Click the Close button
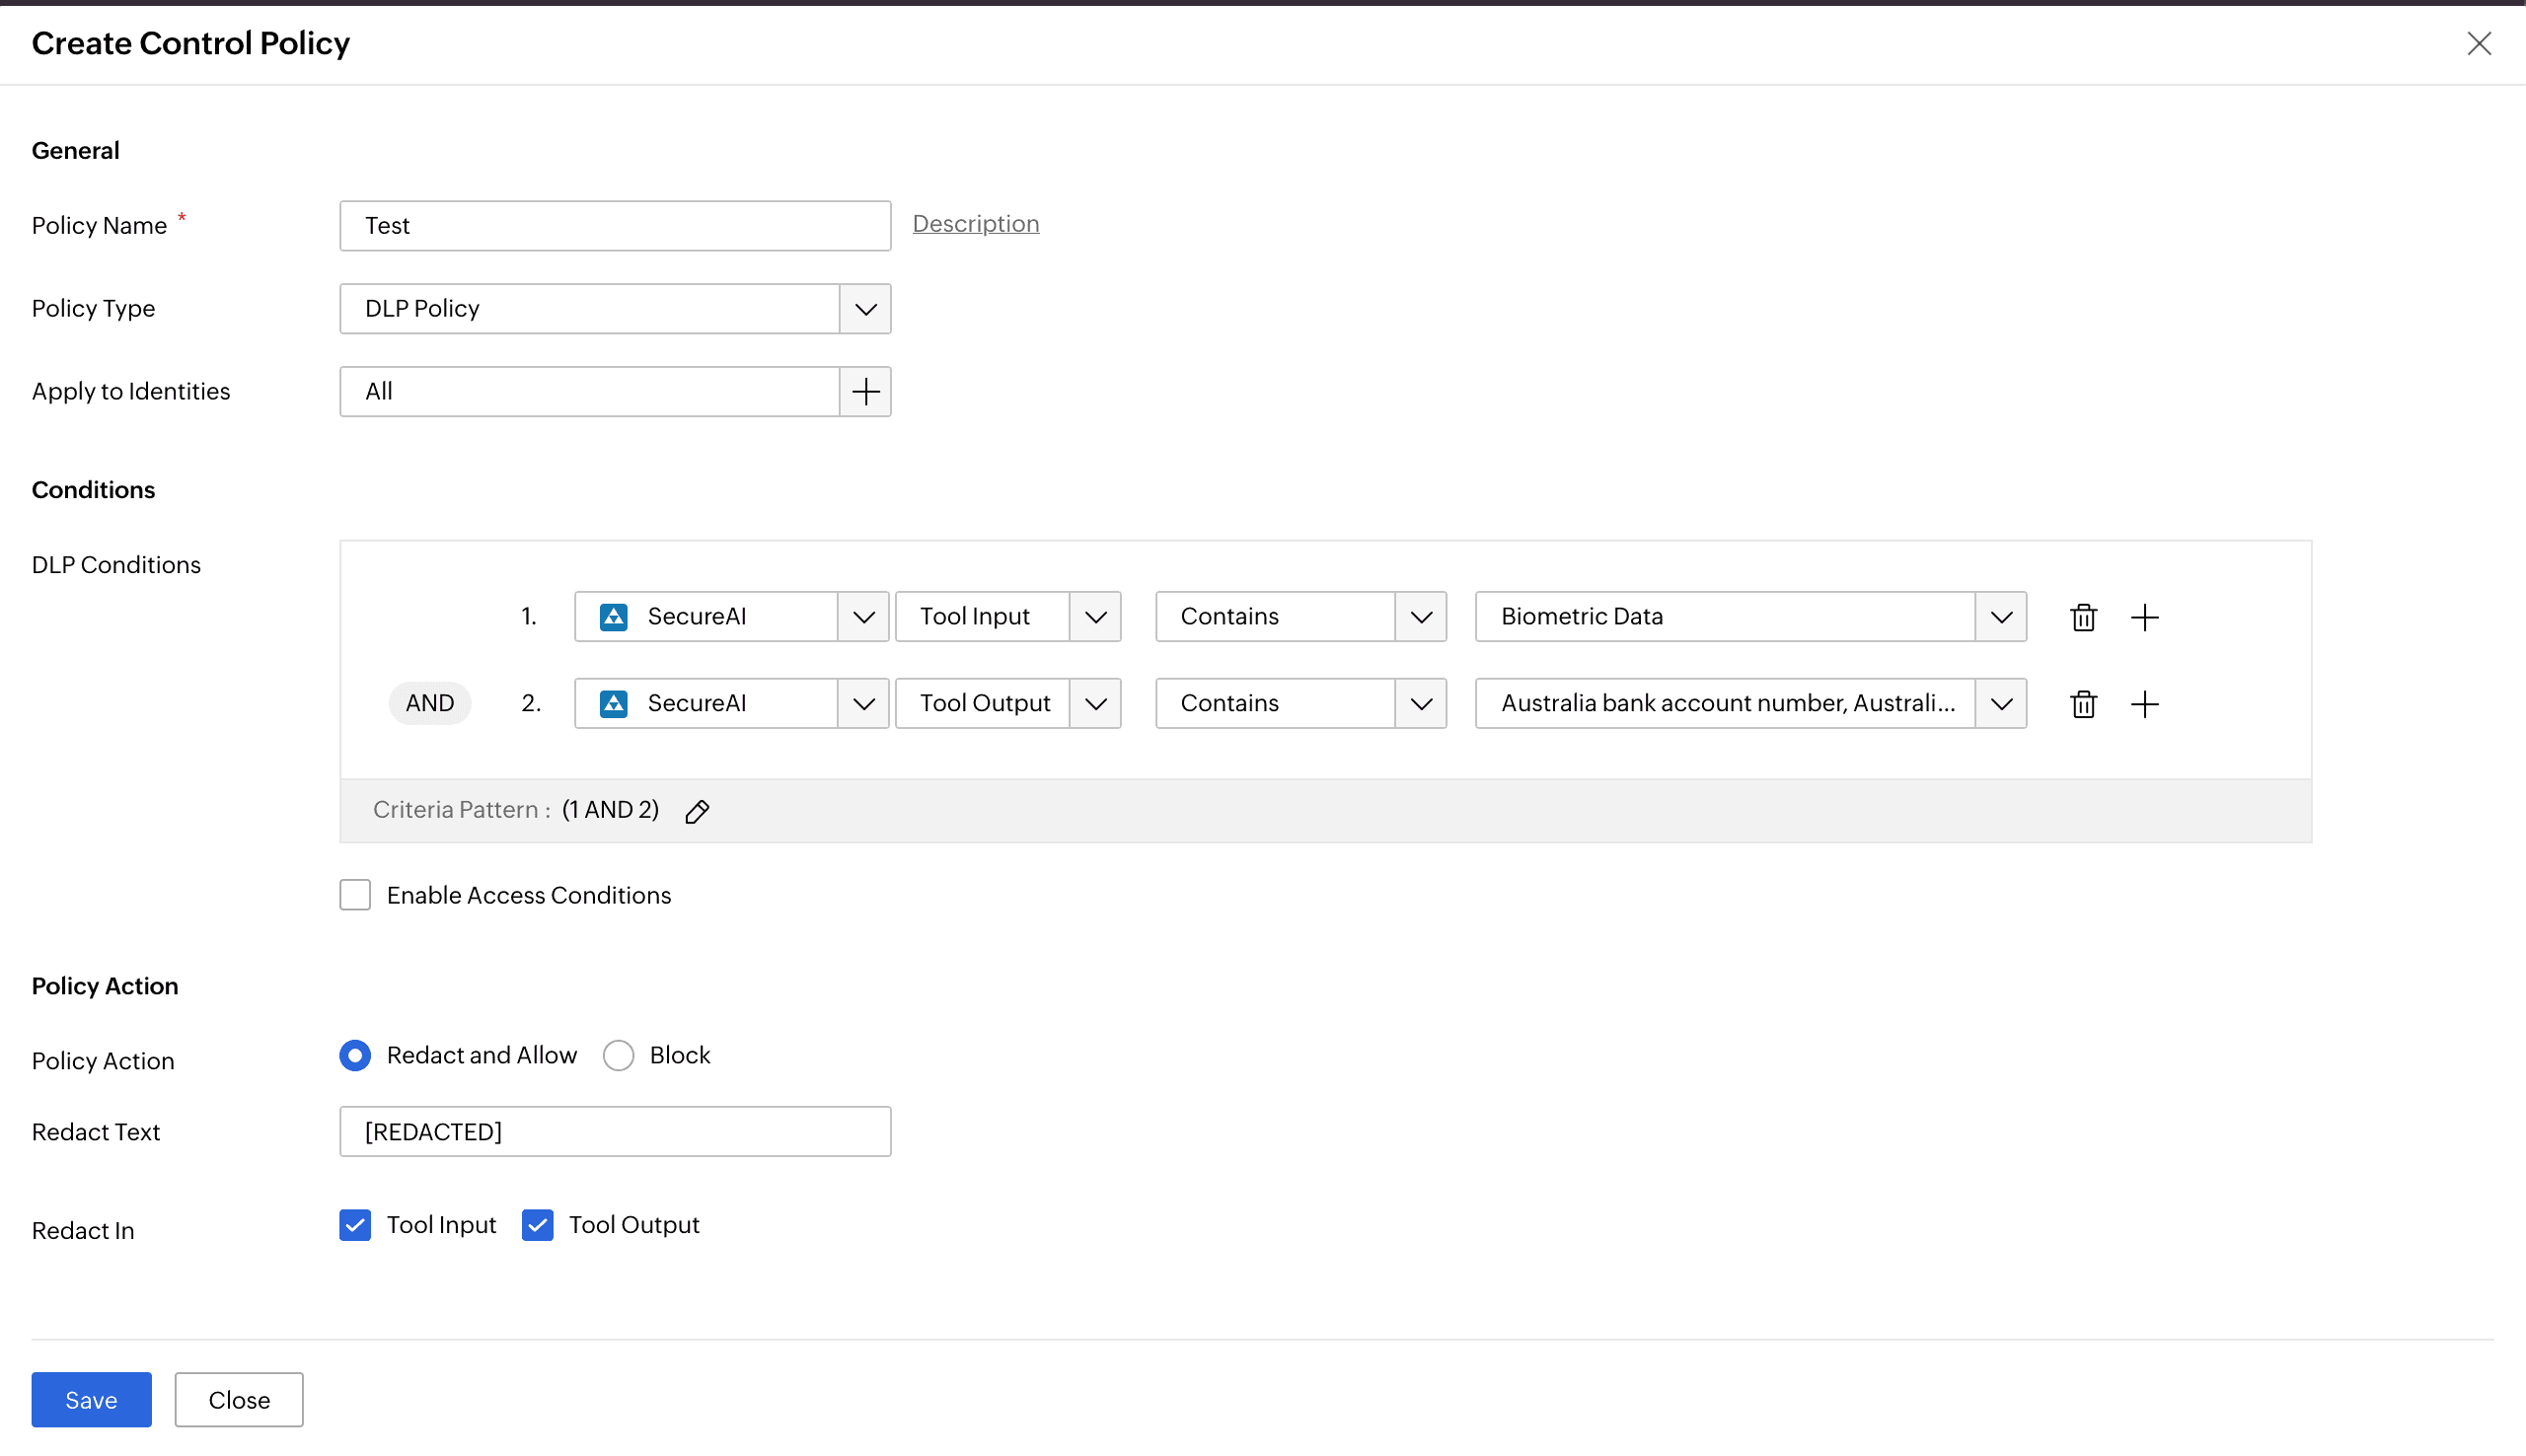Image resolution: width=2526 pixels, height=1456 pixels. point(238,1400)
